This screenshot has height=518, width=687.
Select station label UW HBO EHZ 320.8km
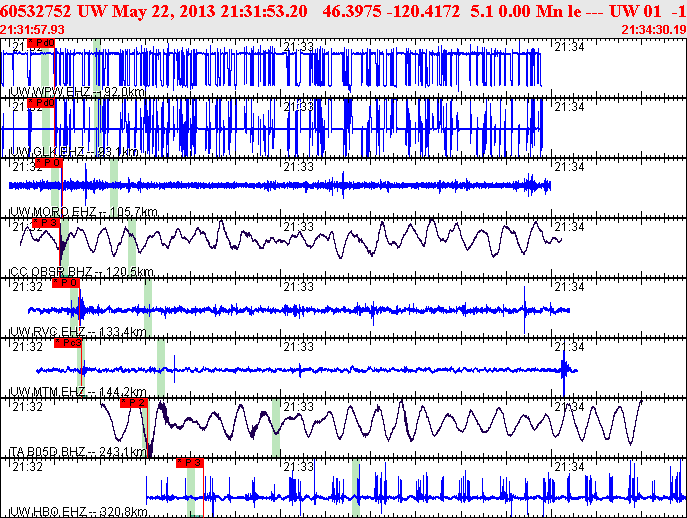[78, 511]
